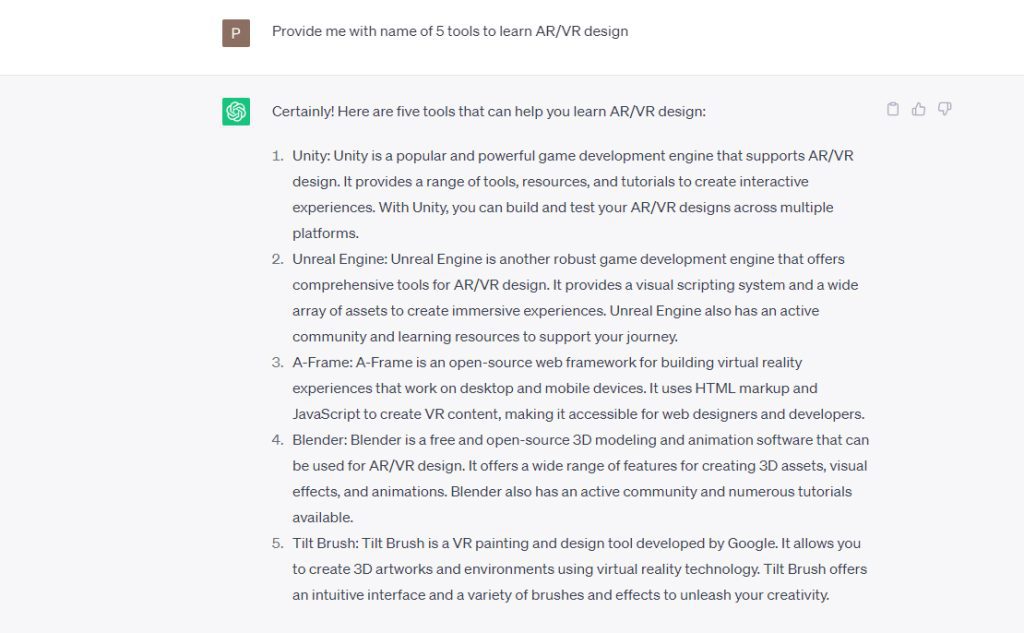This screenshot has height=633, width=1024.
Task: Click list number 4 beside Blender
Action: pos(278,440)
